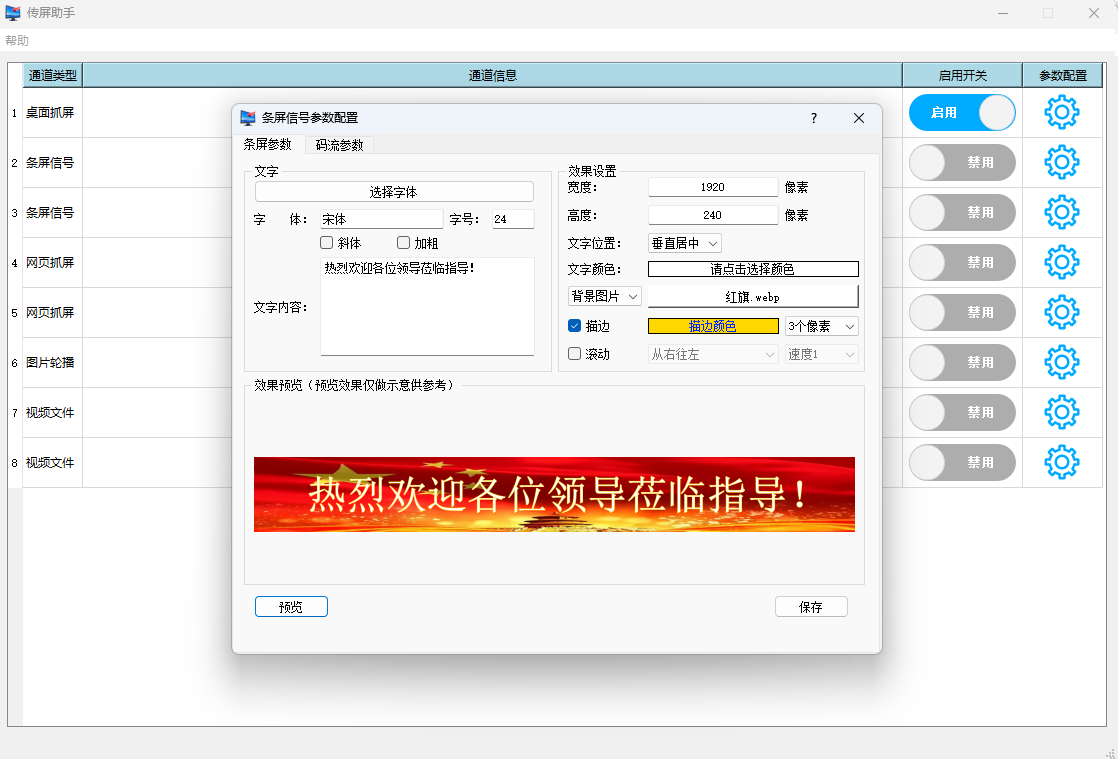Screen dimensions: 1120x760
Task: Click gear icon for channel 8 视频文件
Action: tap(1061, 462)
